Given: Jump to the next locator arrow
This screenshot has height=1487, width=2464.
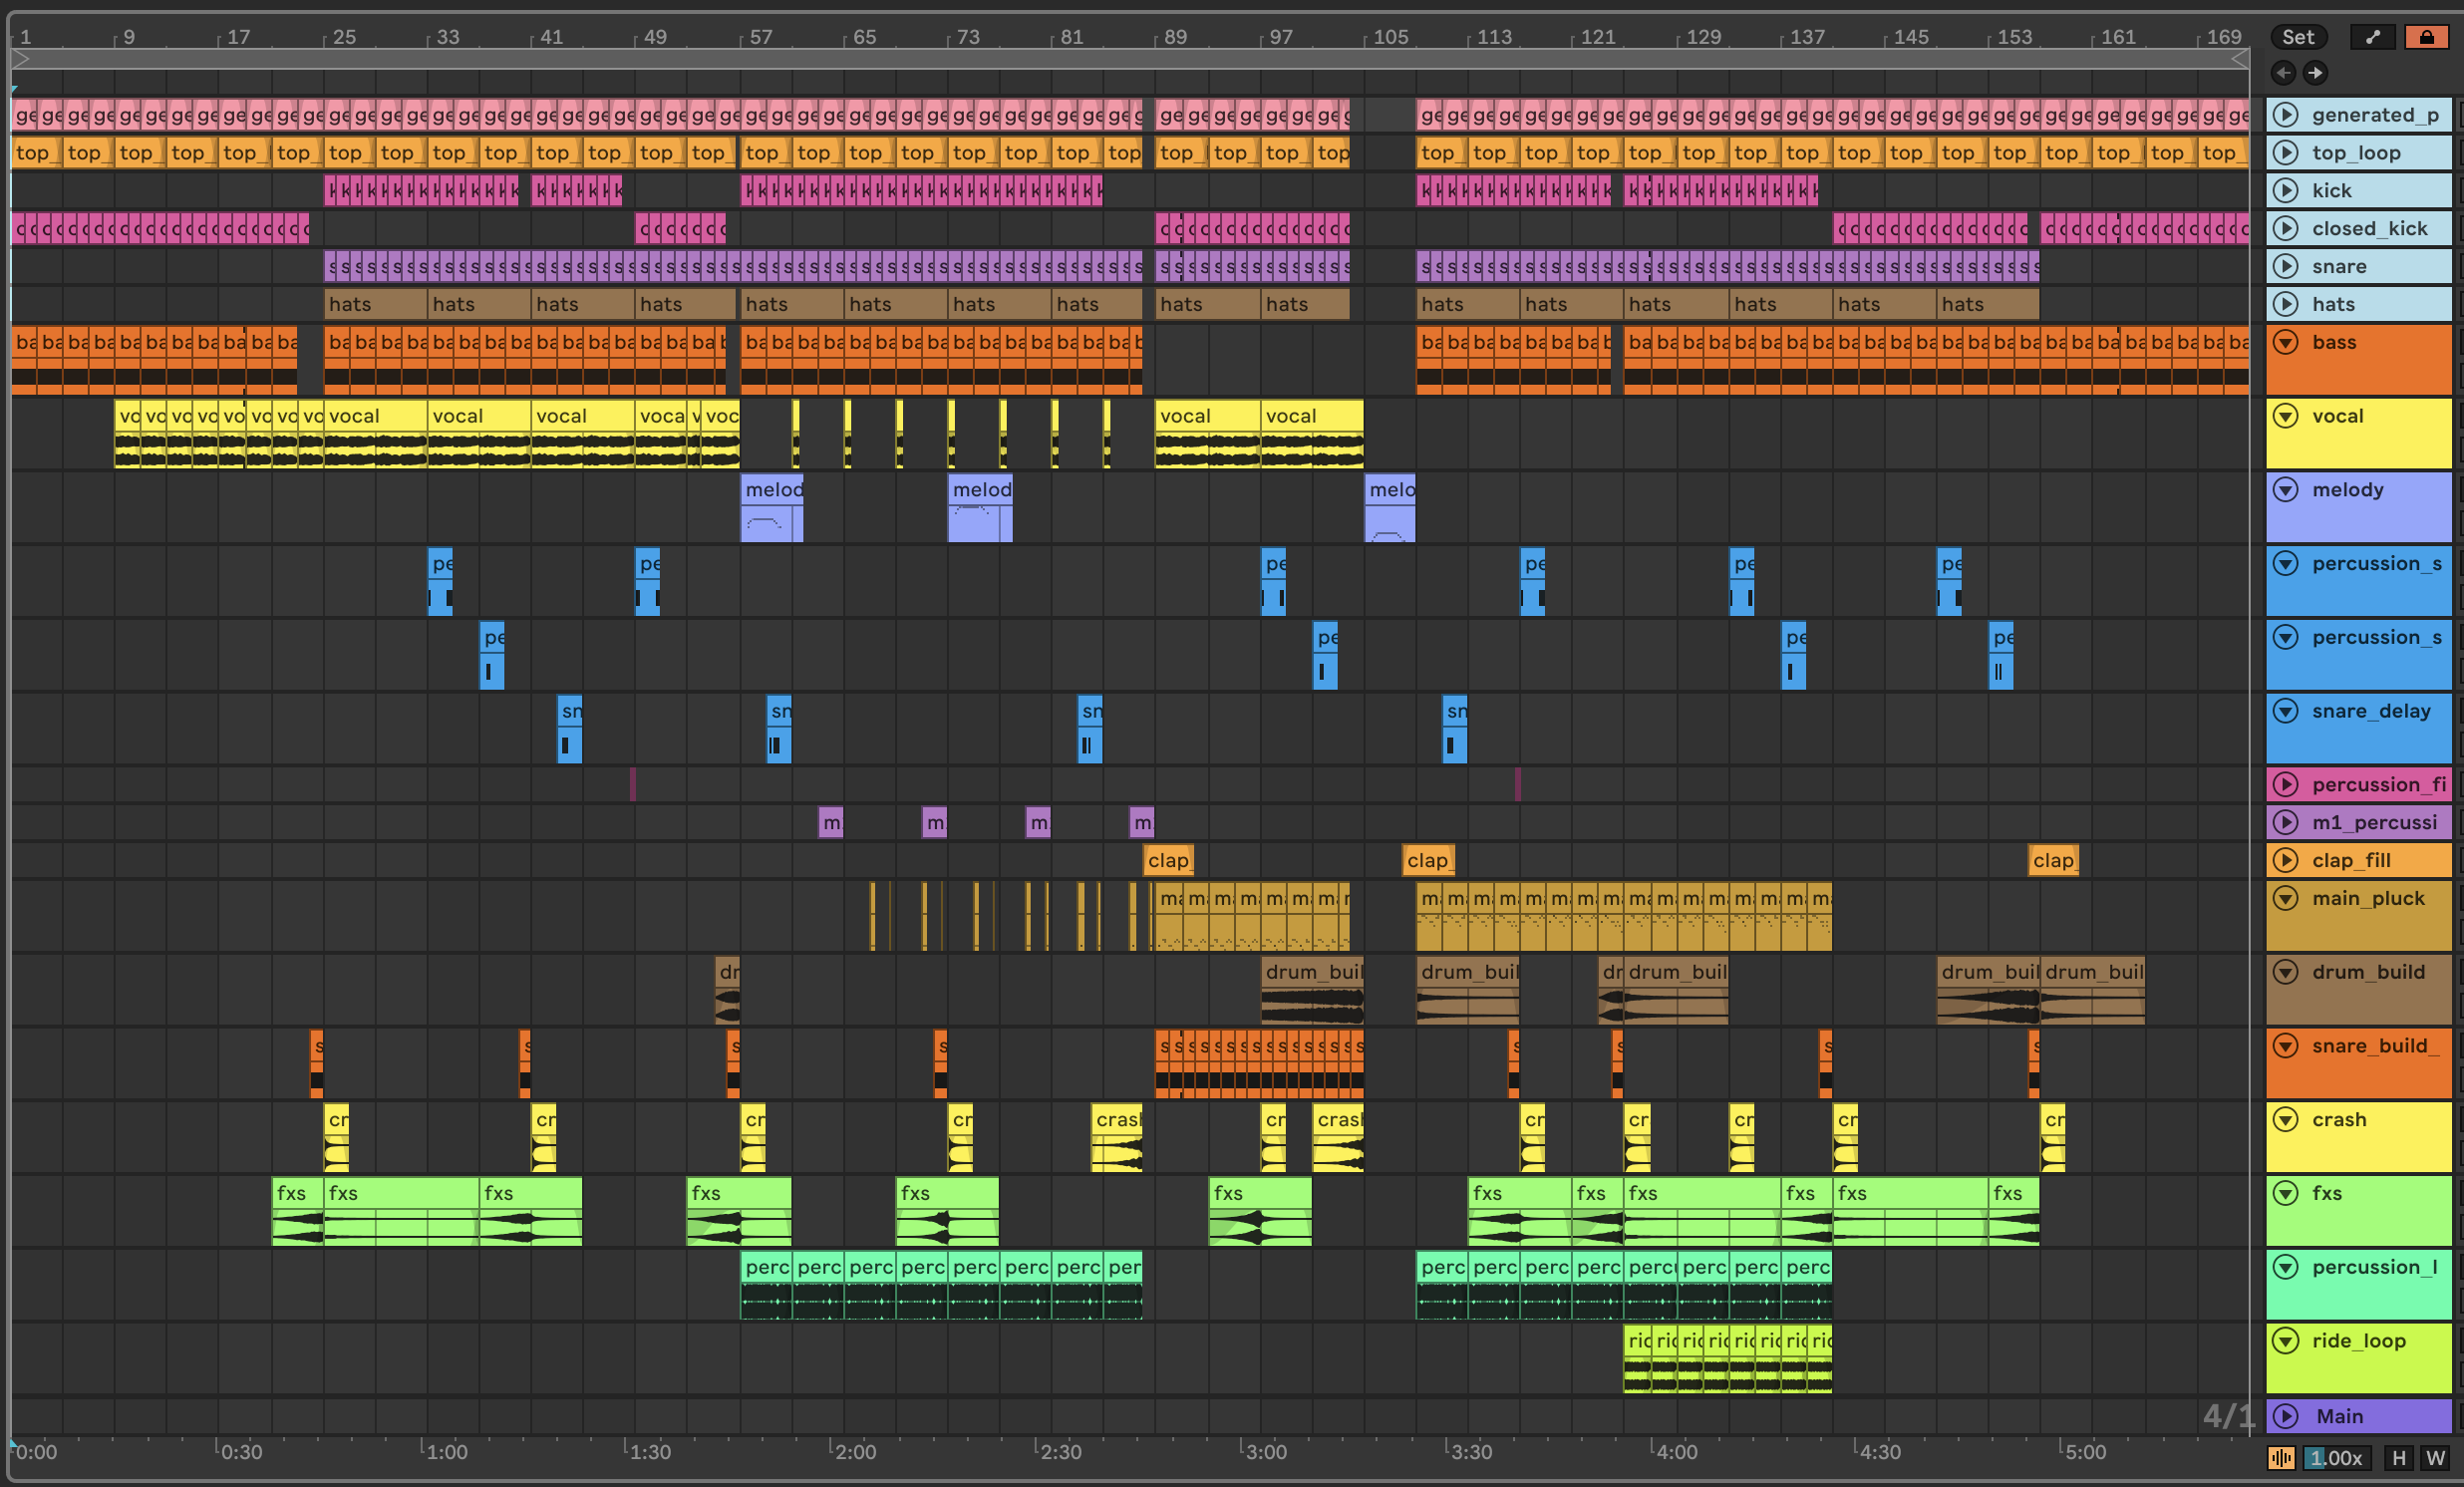Looking at the screenshot, I should [x=2315, y=72].
